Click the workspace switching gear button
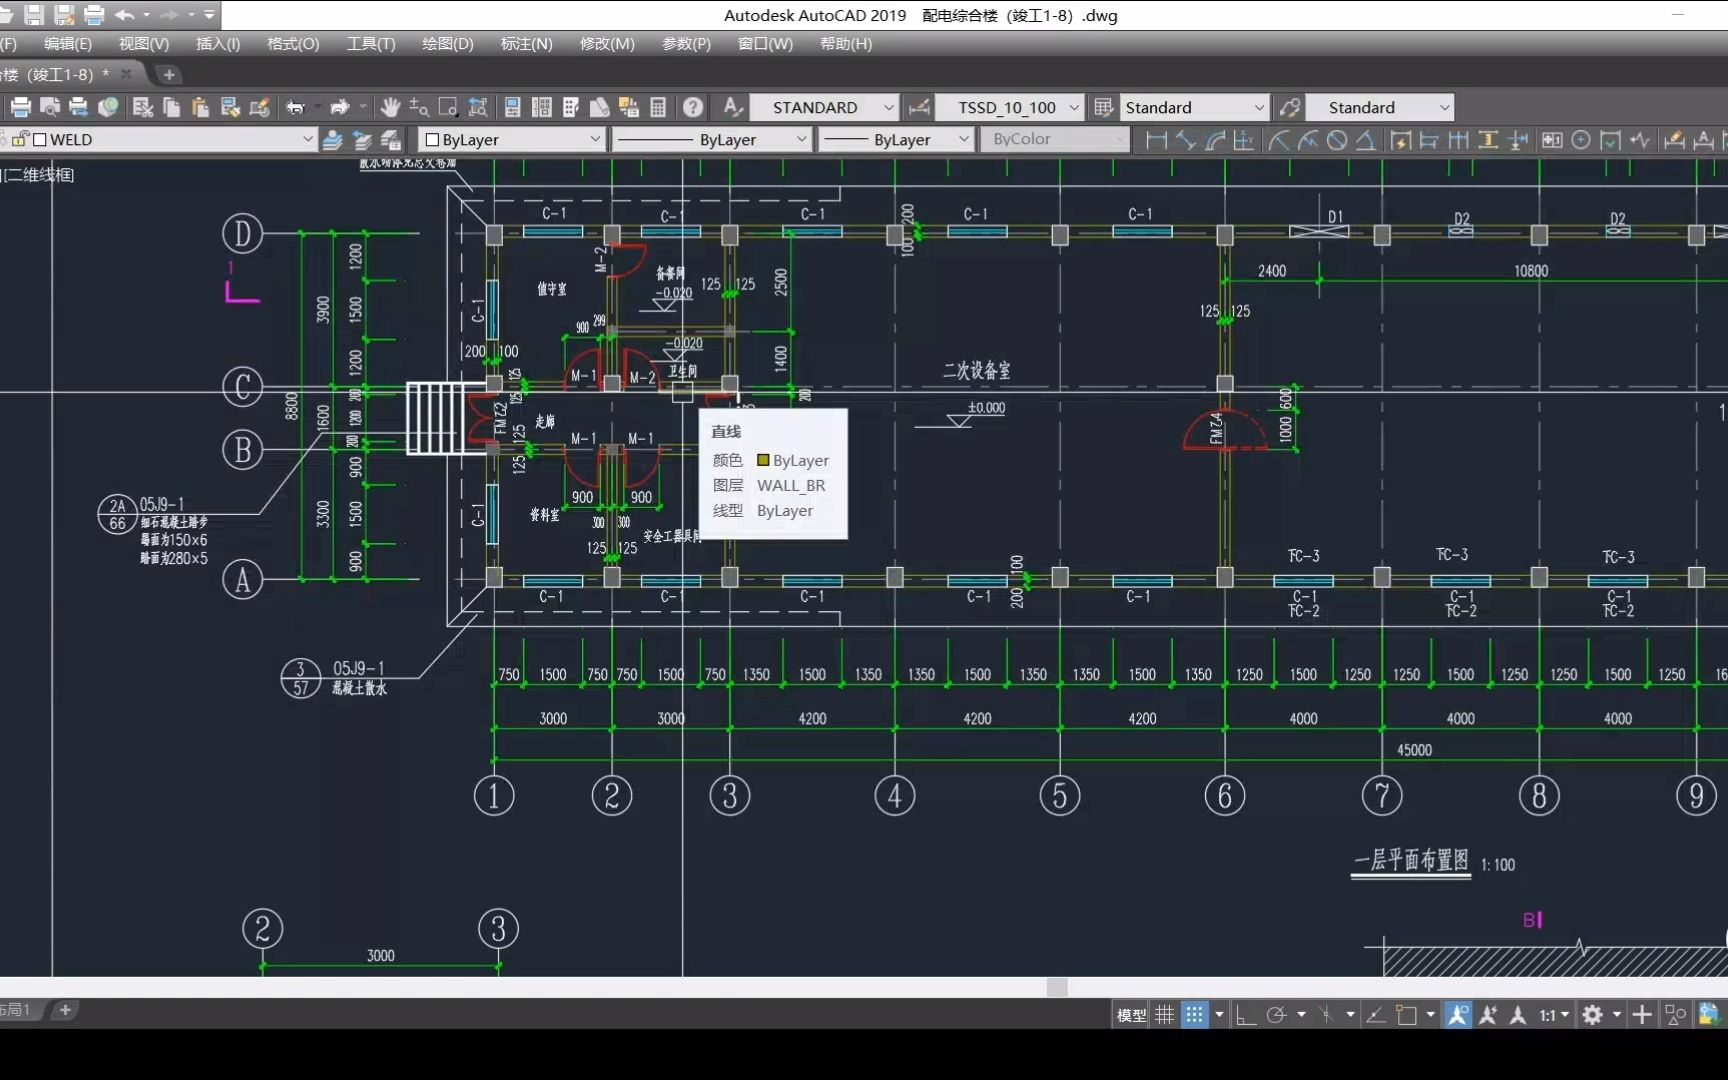This screenshot has width=1728, height=1080. click(1593, 1015)
